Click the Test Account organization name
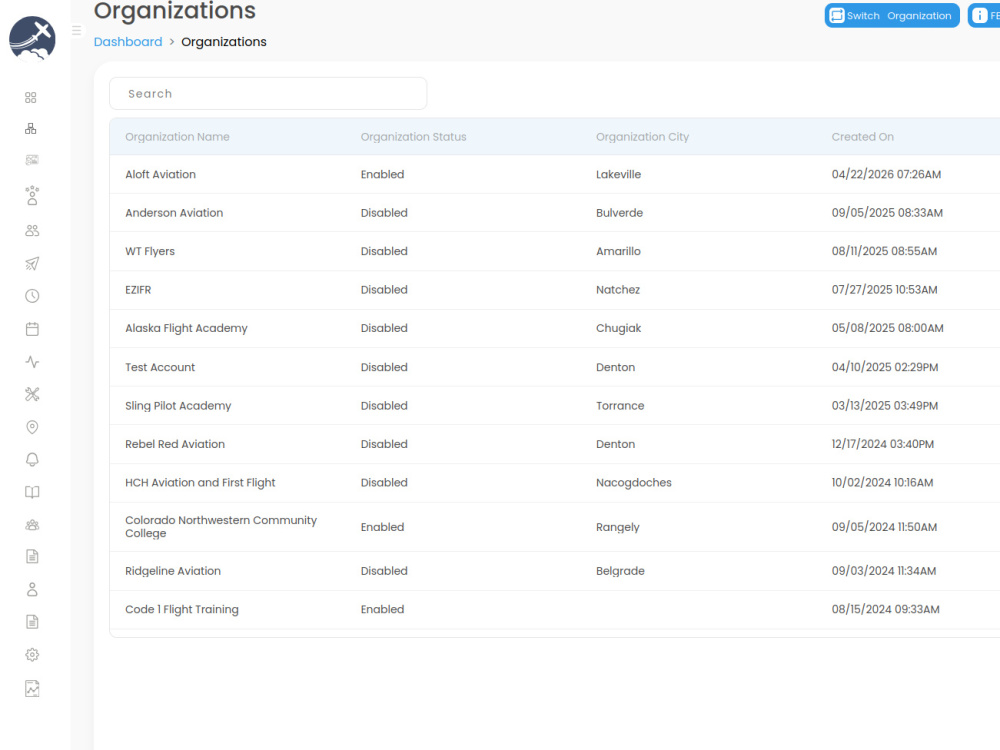This screenshot has height=750, width=1000. pos(160,367)
